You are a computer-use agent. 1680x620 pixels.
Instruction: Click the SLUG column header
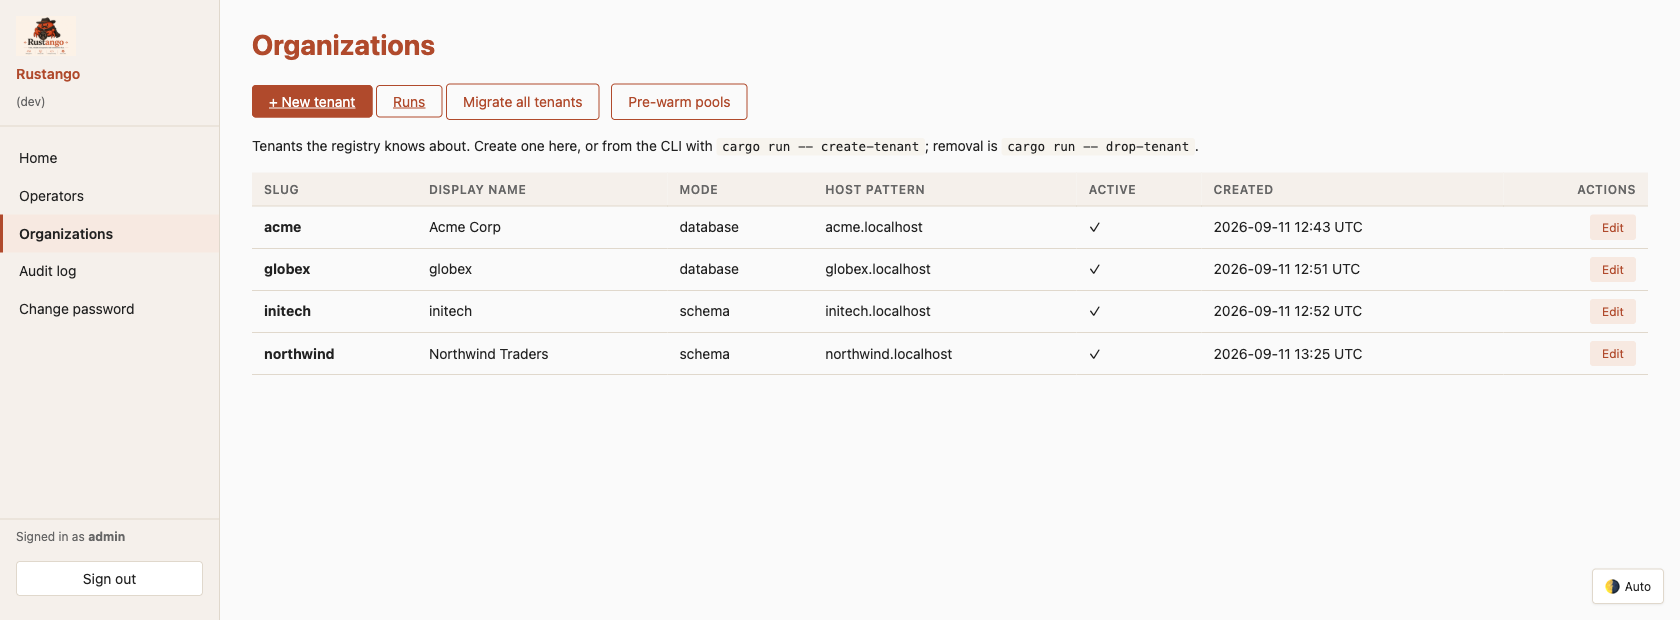[281, 190]
